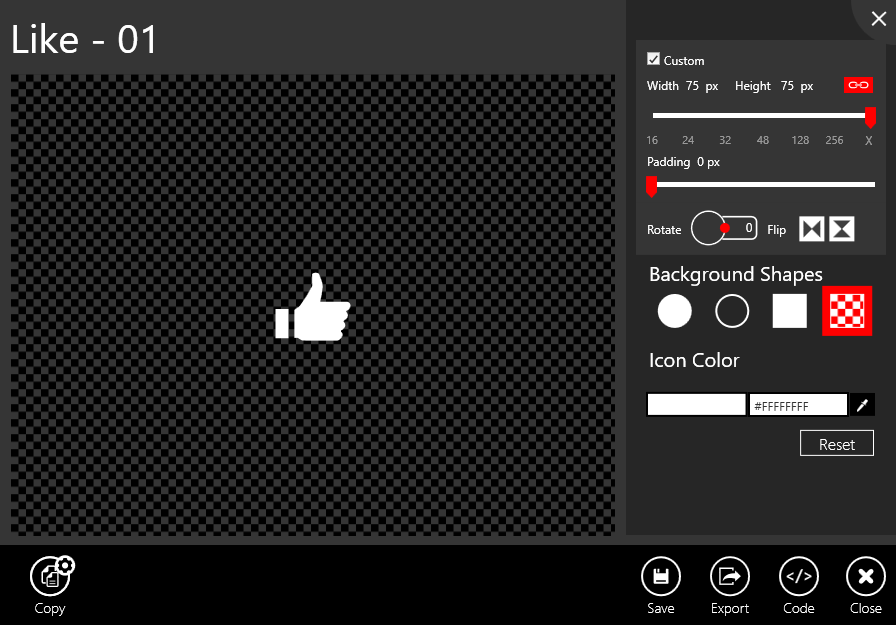Flip the icon horizontally
The height and width of the screenshot is (625, 896).
(811, 229)
